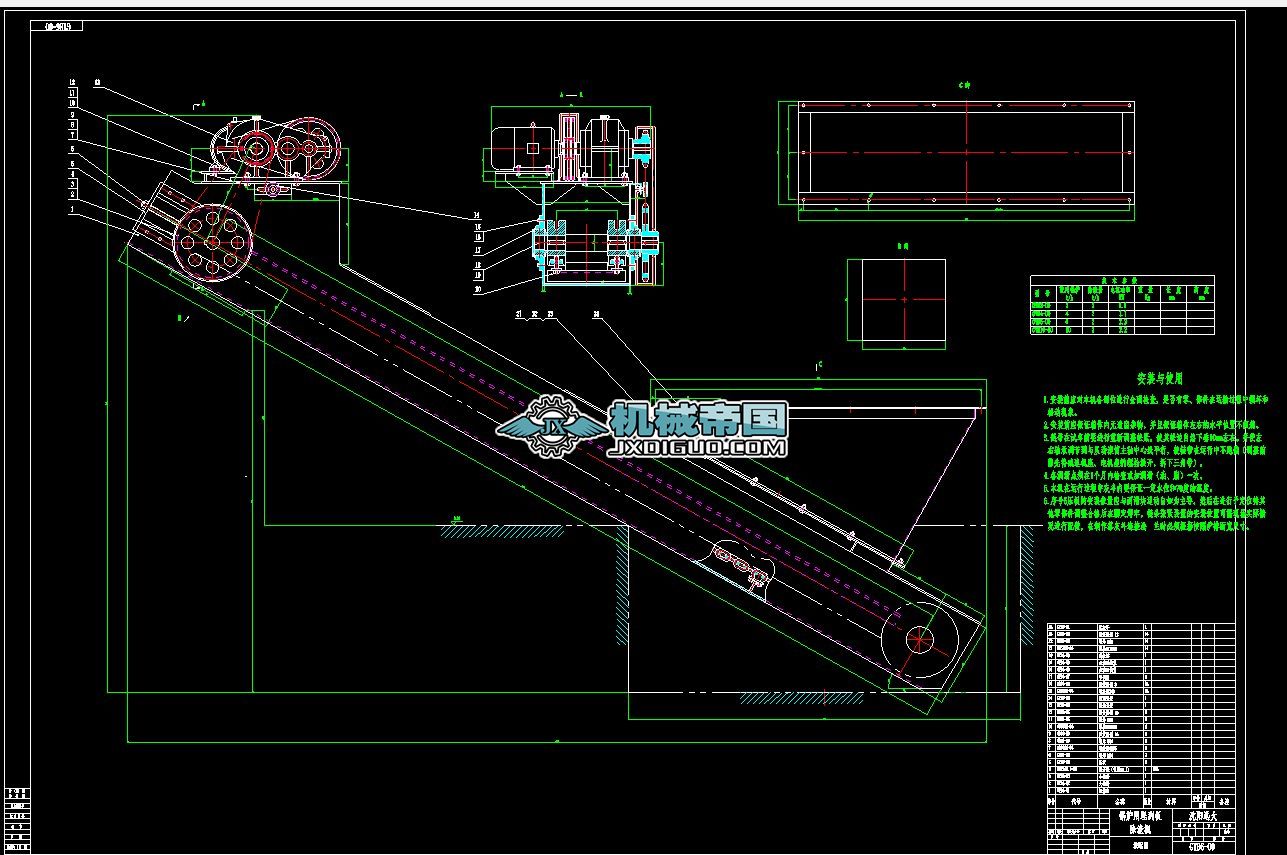Select the electric motor in section A view
Screen dimensions: 1287x855
(x=522, y=146)
